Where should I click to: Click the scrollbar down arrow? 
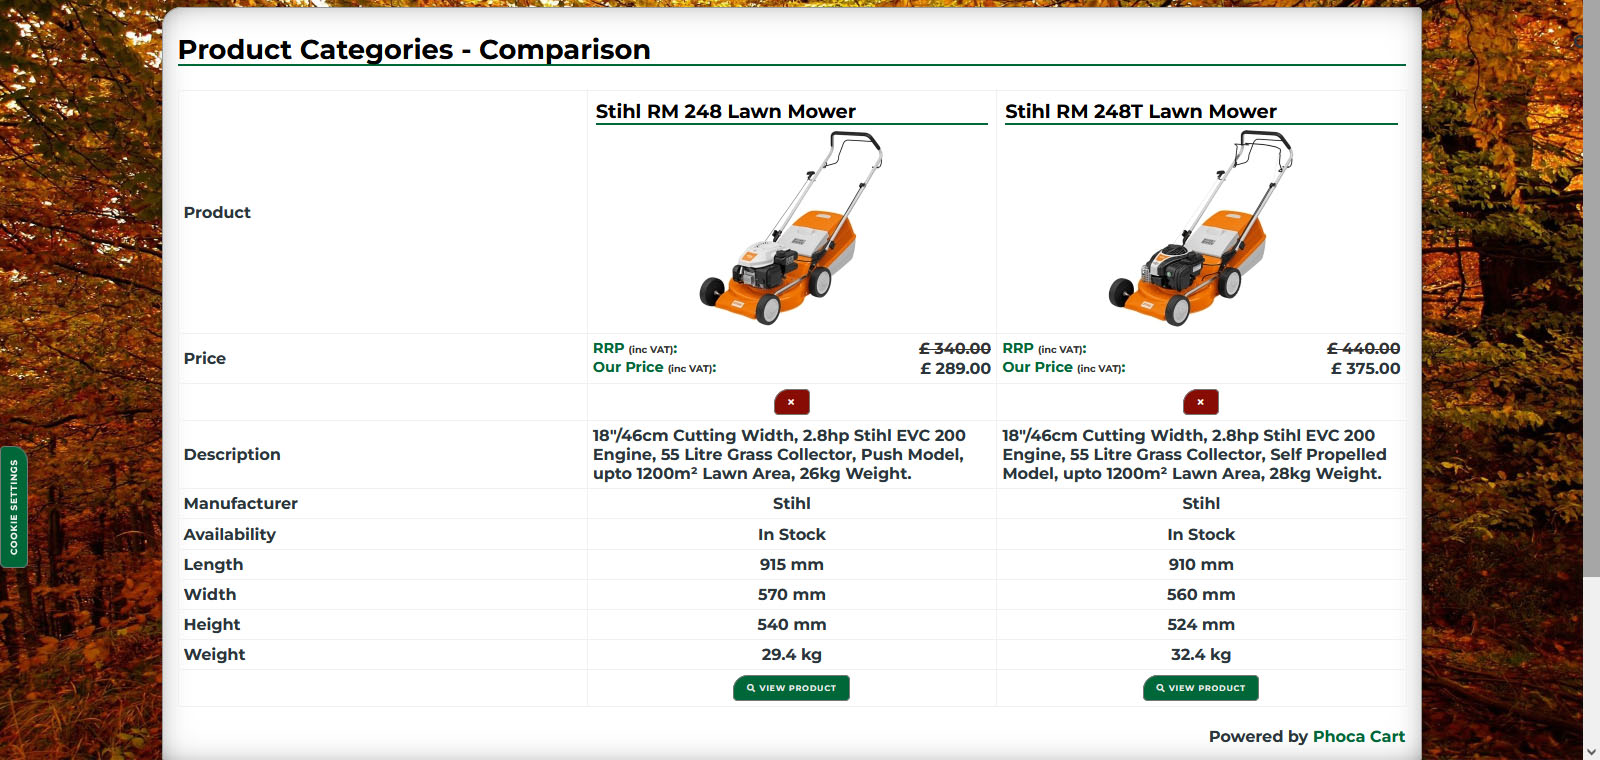tap(1591, 751)
